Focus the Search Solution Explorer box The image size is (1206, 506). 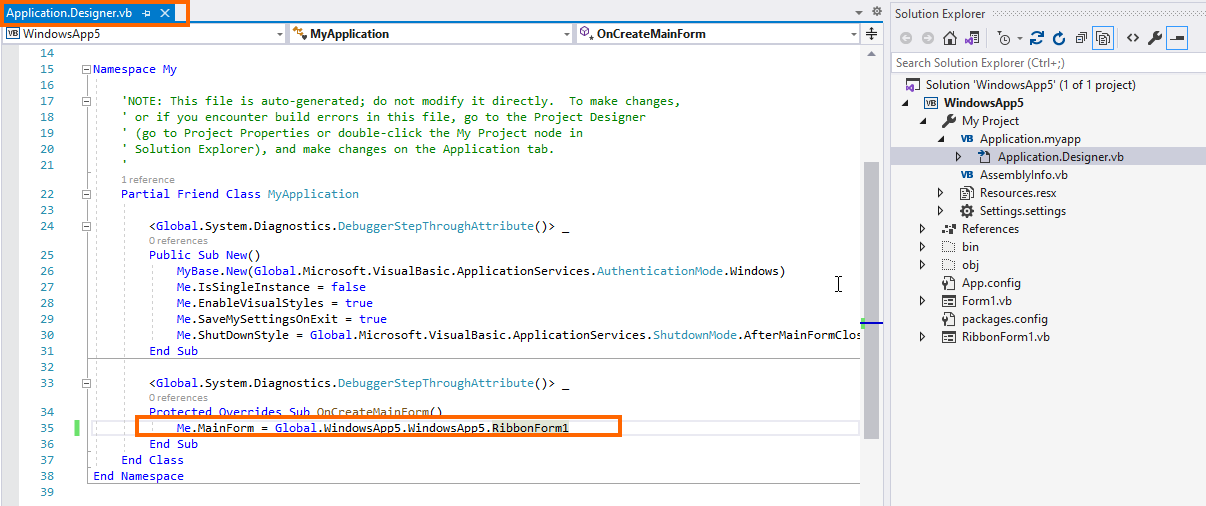pos(1047,63)
